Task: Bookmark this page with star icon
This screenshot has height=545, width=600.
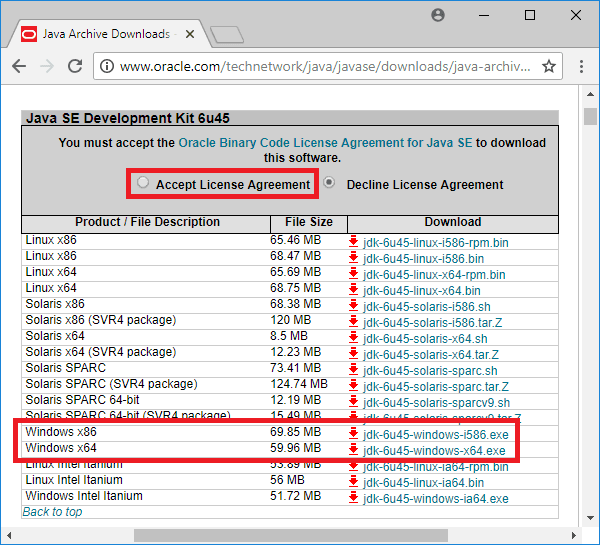Action: click(549, 66)
